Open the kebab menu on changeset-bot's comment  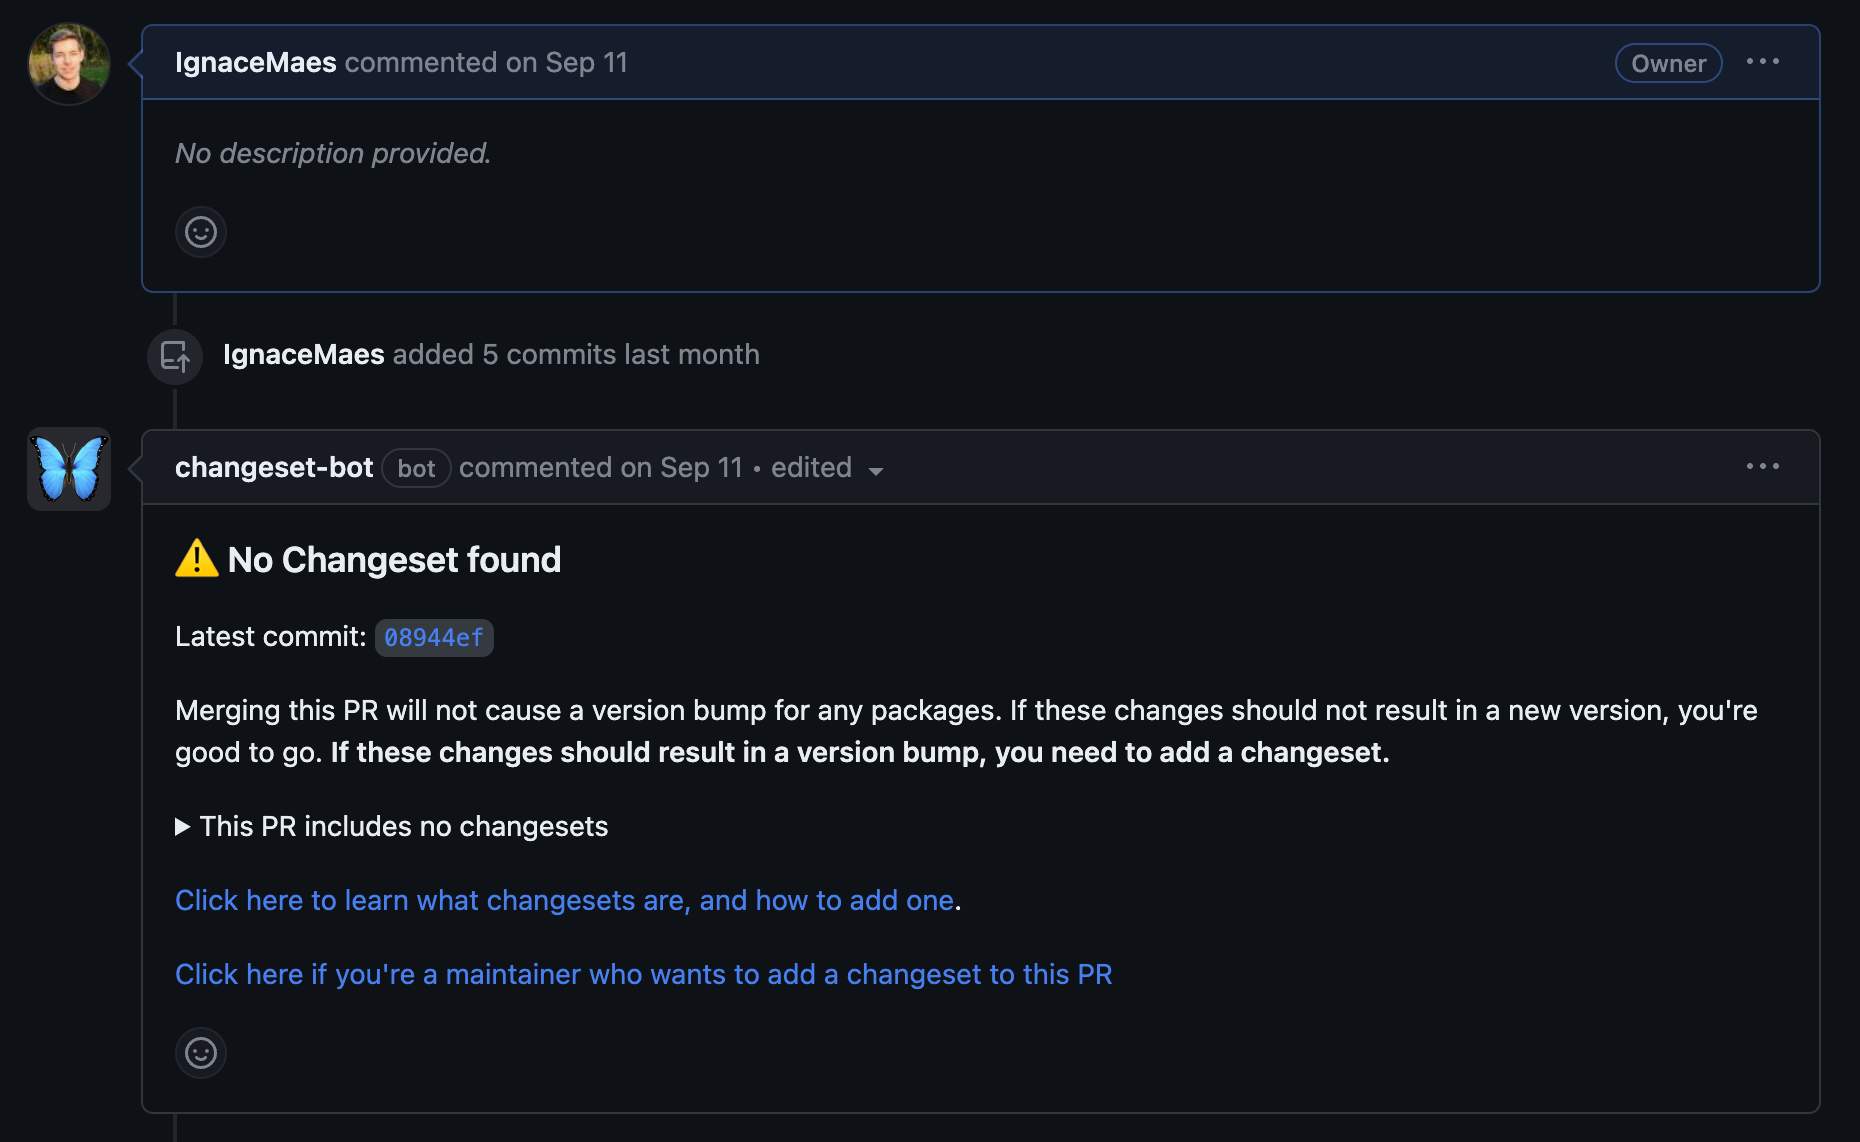[x=1763, y=466]
